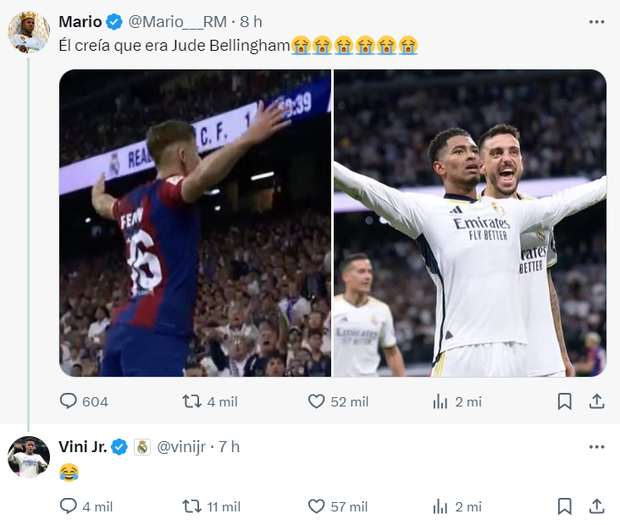Share Mario's tweet
Image resolution: width=620 pixels, height=525 pixels.
point(596,401)
